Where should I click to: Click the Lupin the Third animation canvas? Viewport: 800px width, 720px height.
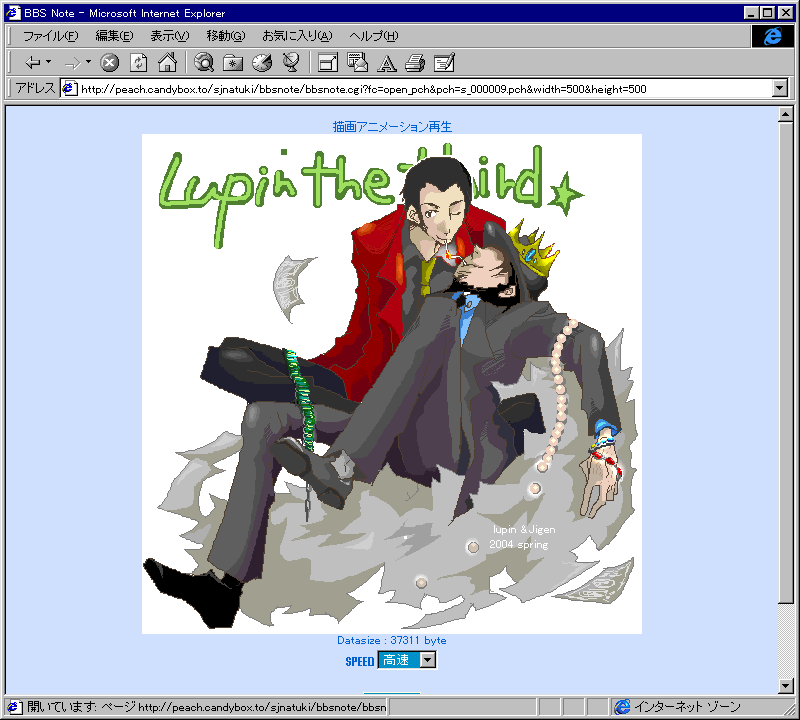[392, 384]
